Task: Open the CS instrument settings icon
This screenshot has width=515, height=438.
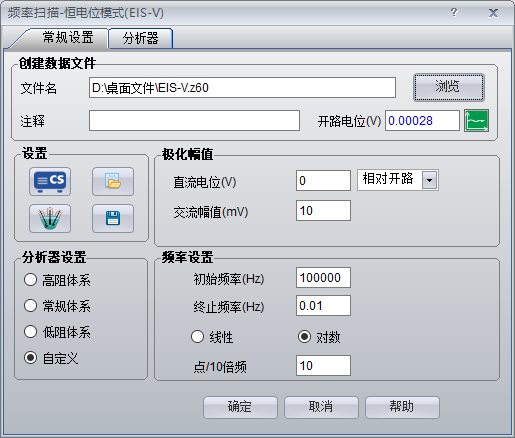Action: pos(50,181)
